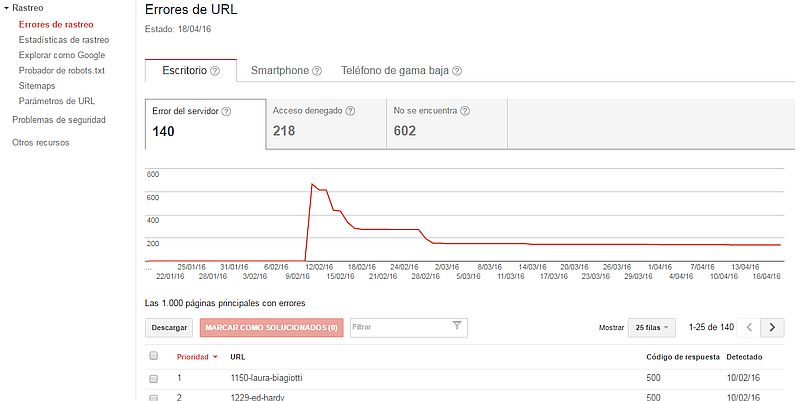This screenshot has width=800, height=401.
Task: Click help icon beside Smartphone tab
Action: coord(317,71)
